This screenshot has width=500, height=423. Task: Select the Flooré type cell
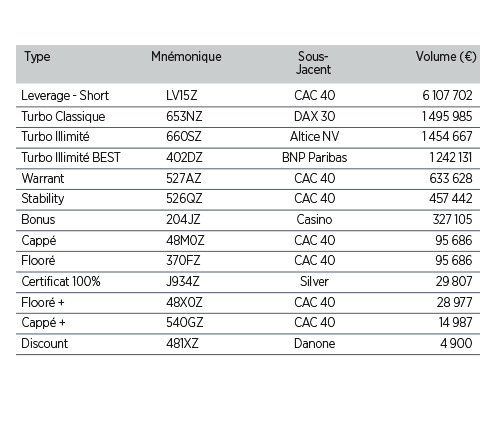(x=38, y=260)
